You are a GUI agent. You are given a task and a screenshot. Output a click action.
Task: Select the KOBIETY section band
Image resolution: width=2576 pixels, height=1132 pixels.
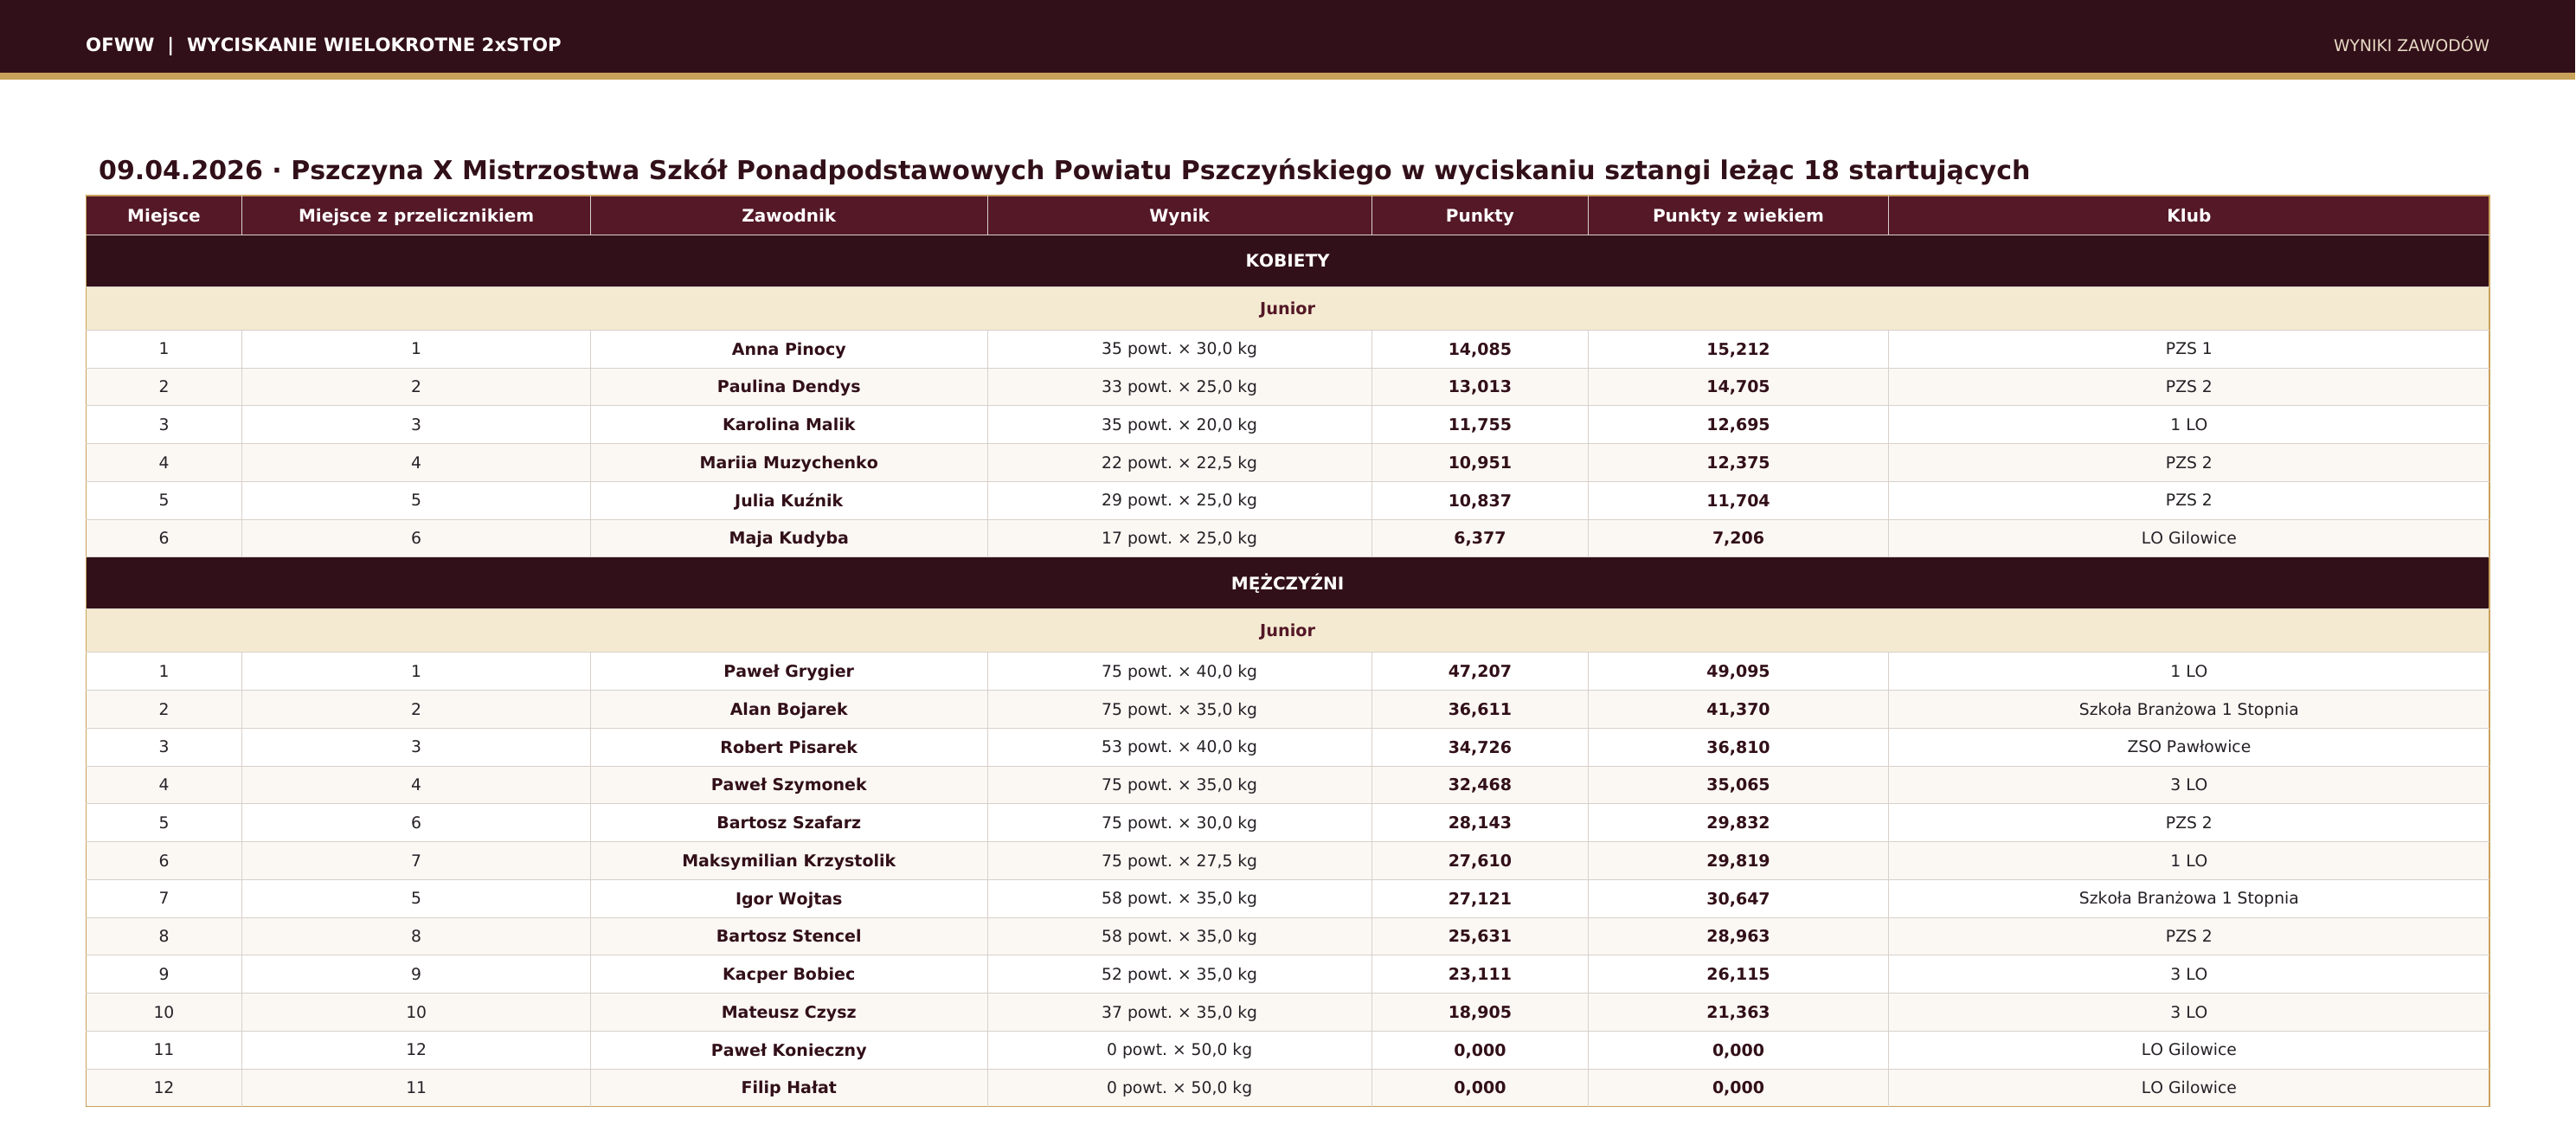click(1288, 261)
